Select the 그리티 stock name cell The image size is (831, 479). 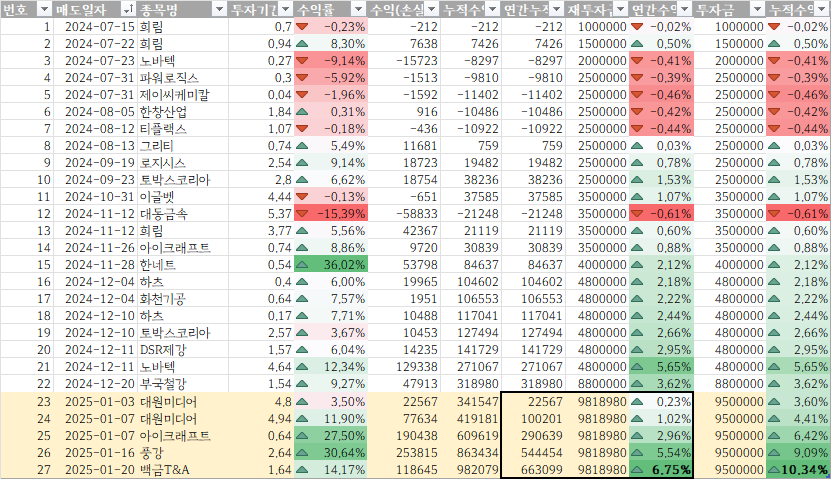coord(183,146)
